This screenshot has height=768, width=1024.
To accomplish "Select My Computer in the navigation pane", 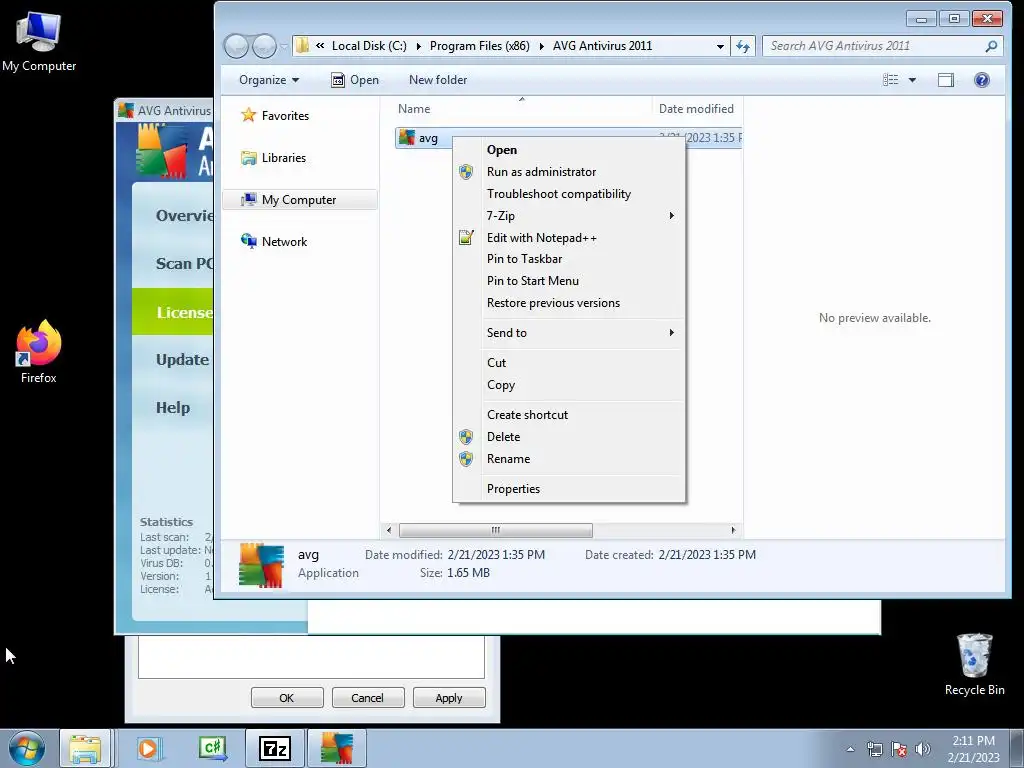I will (x=299, y=200).
